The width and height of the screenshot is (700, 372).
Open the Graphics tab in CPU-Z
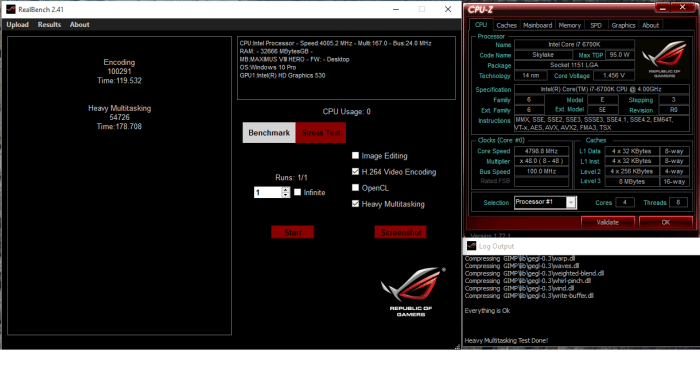click(x=623, y=25)
